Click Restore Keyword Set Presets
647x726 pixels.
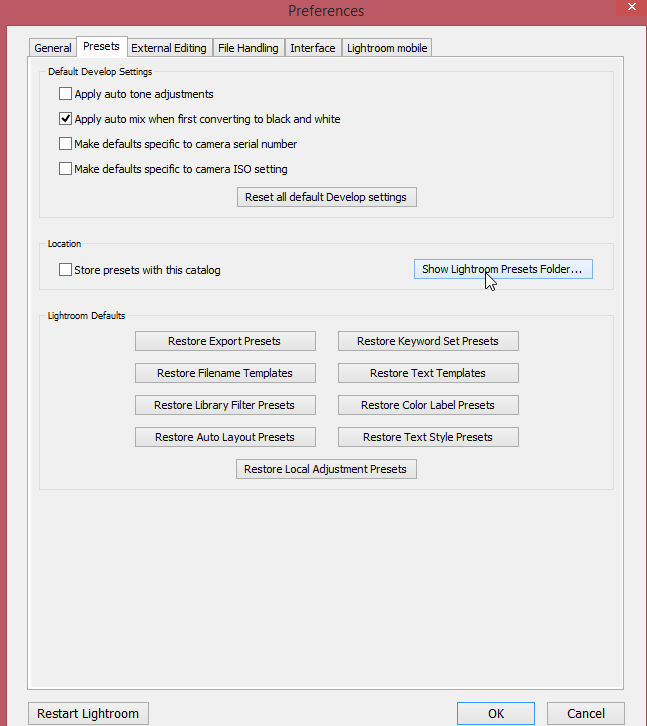pos(428,341)
